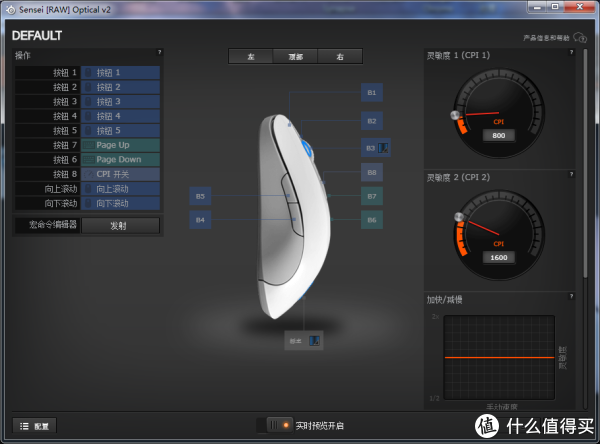Click the orange acceleration line in graph
This screenshot has height=444, width=600.
pos(499,357)
